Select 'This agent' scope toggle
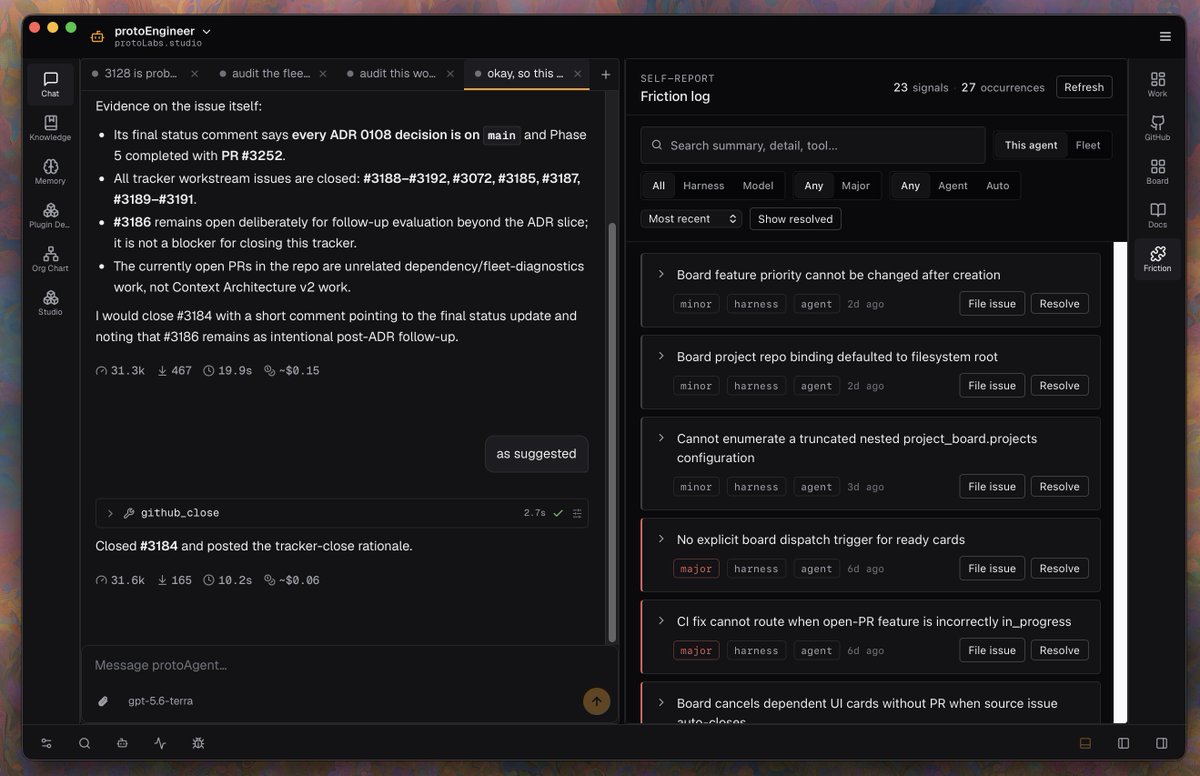The height and width of the screenshot is (776, 1200). tap(1030, 145)
